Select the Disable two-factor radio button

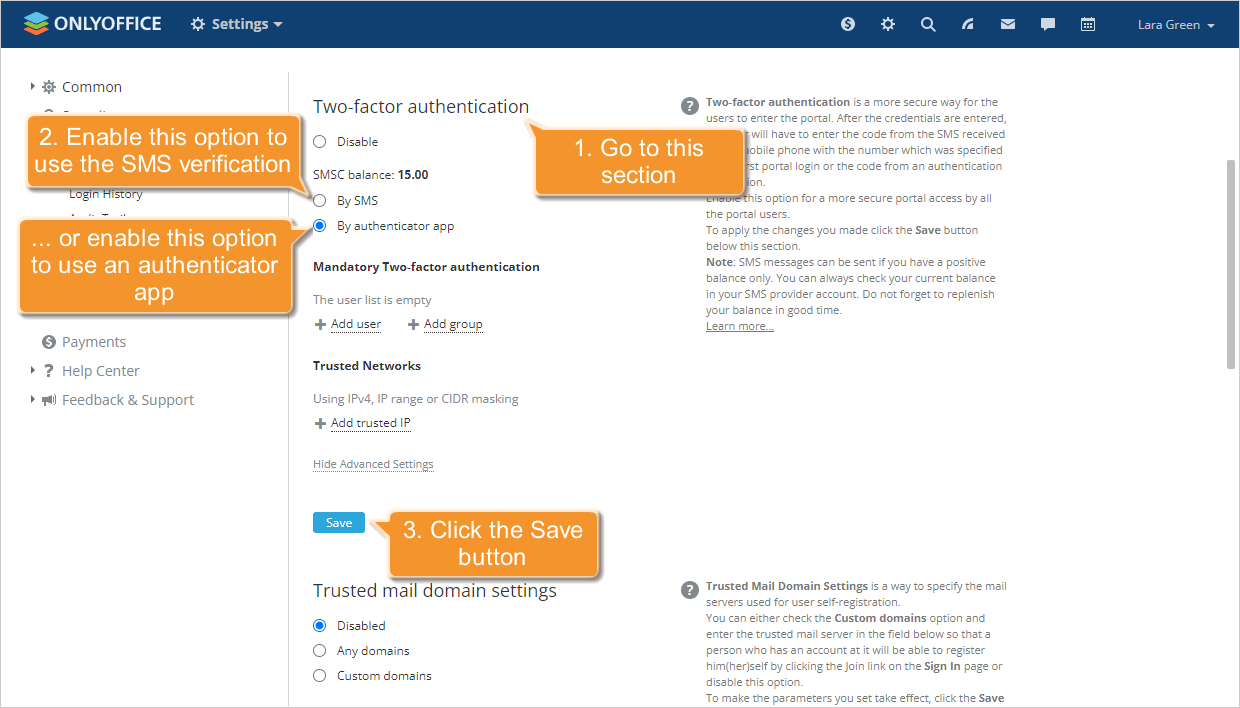[x=320, y=142]
